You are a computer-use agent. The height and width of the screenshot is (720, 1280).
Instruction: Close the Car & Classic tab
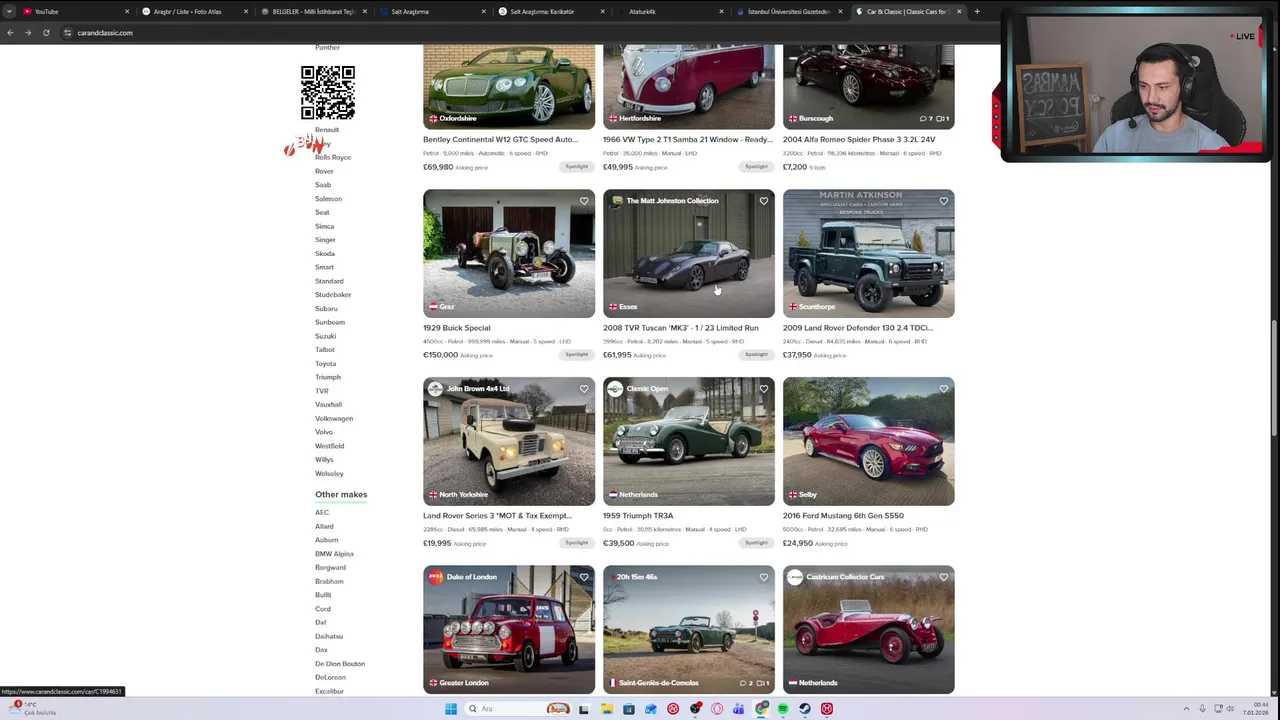[x=959, y=11]
